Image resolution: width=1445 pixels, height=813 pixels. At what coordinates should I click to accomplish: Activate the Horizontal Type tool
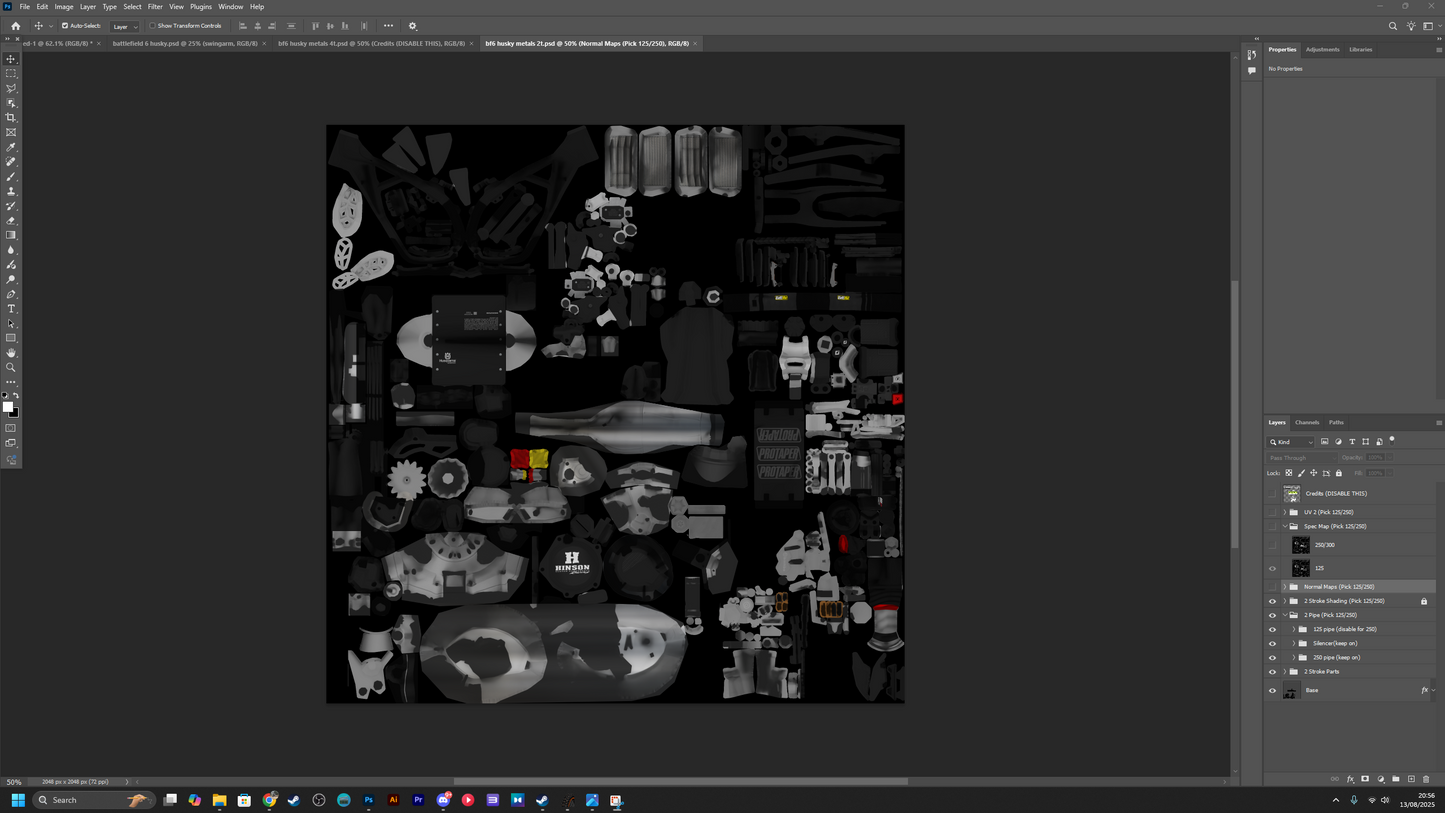[11, 309]
